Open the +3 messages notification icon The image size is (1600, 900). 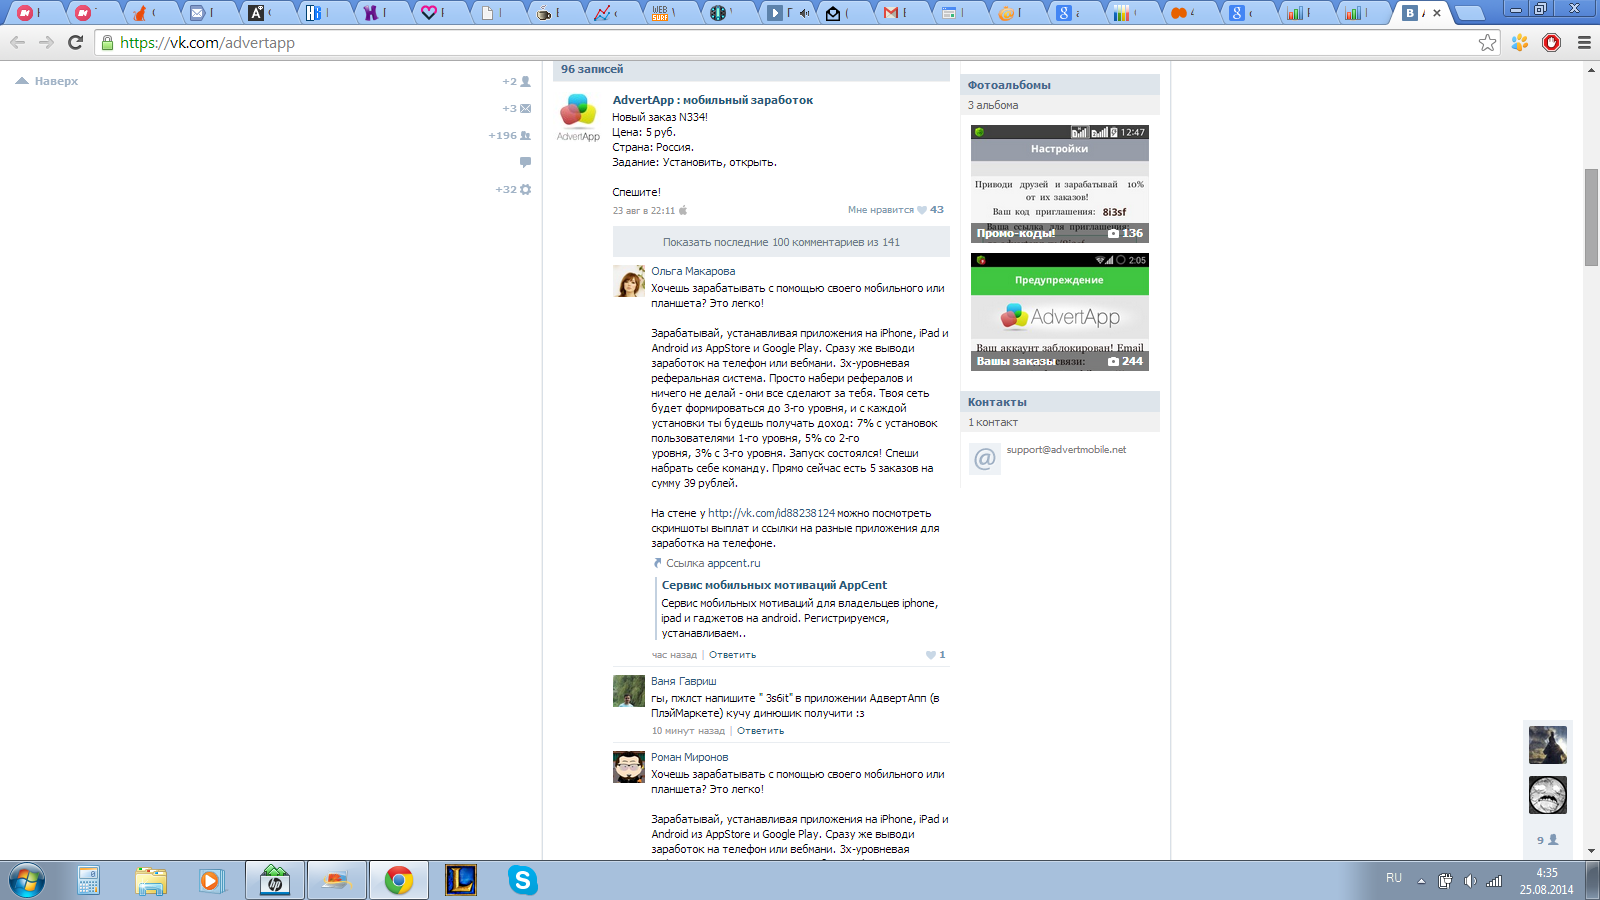pos(517,108)
